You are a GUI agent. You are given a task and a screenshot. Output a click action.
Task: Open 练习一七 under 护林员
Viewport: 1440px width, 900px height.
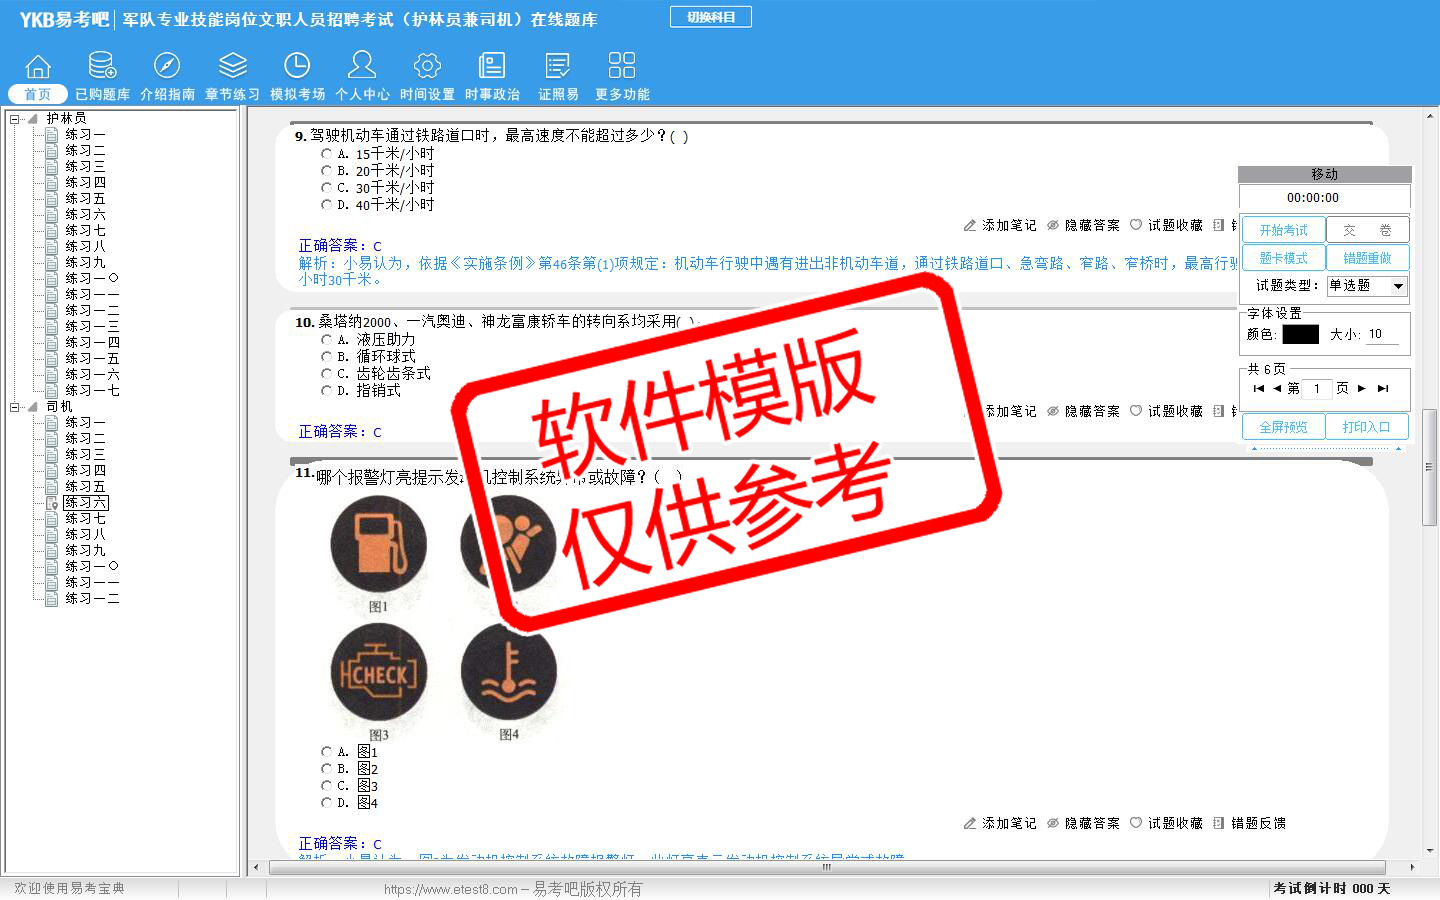(x=92, y=391)
